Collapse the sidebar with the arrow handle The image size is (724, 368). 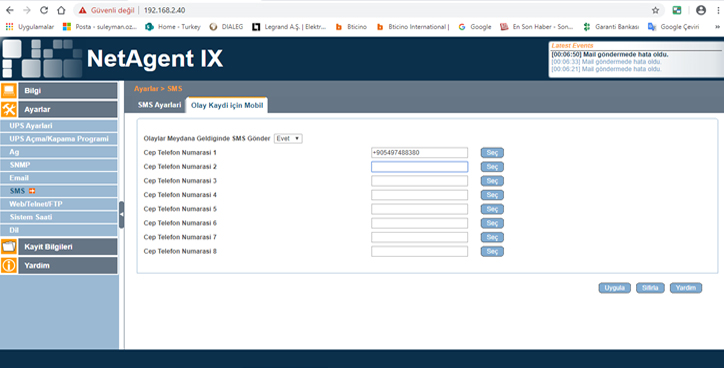click(x=121, y=214)
